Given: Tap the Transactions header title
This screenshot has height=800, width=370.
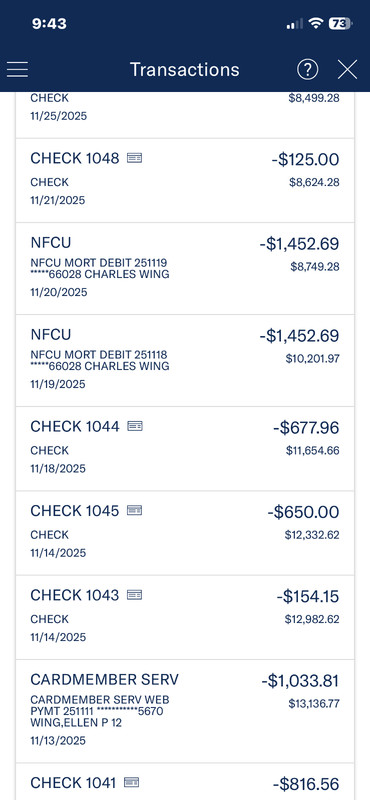Looking at the screenshot, I should point(185,69).
